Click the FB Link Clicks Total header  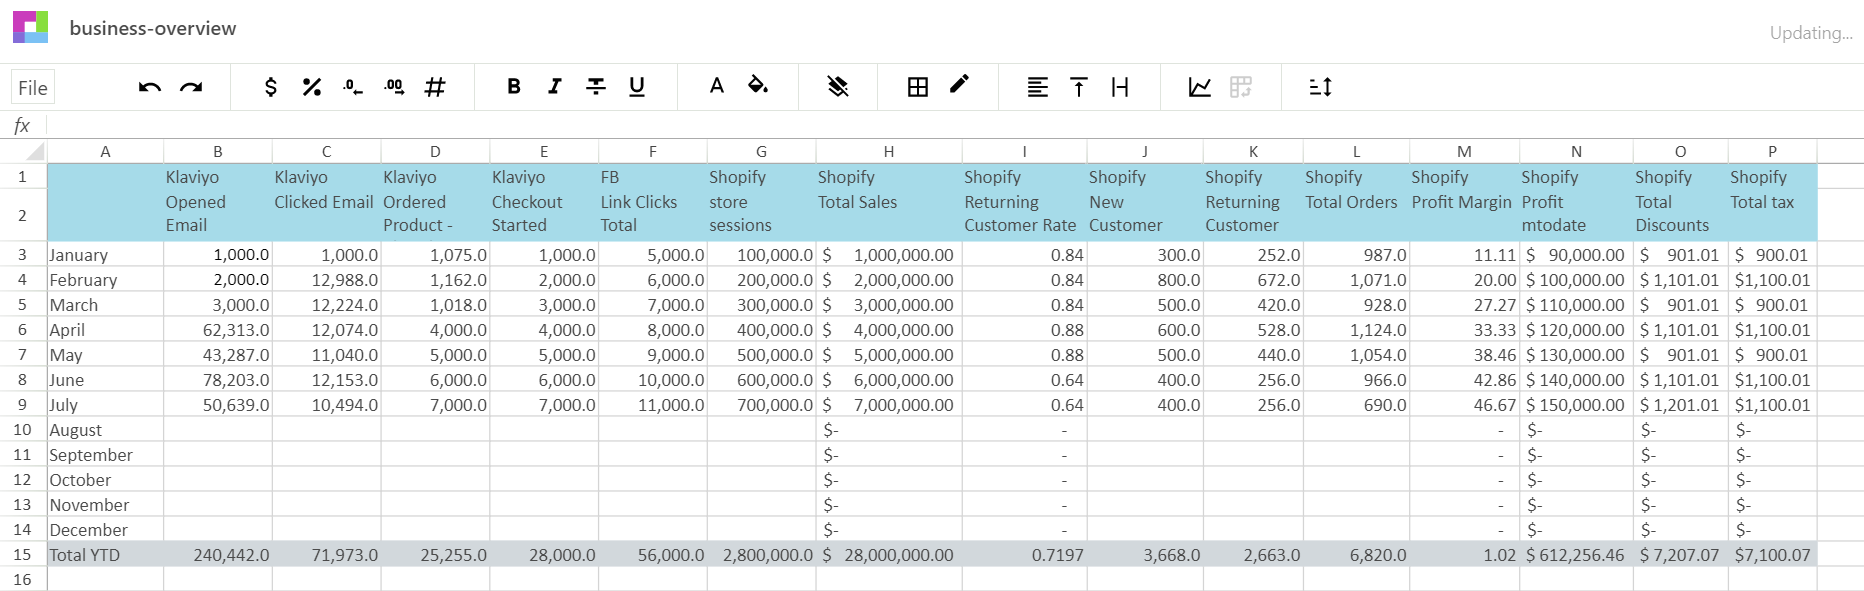[x=653, y=201]
